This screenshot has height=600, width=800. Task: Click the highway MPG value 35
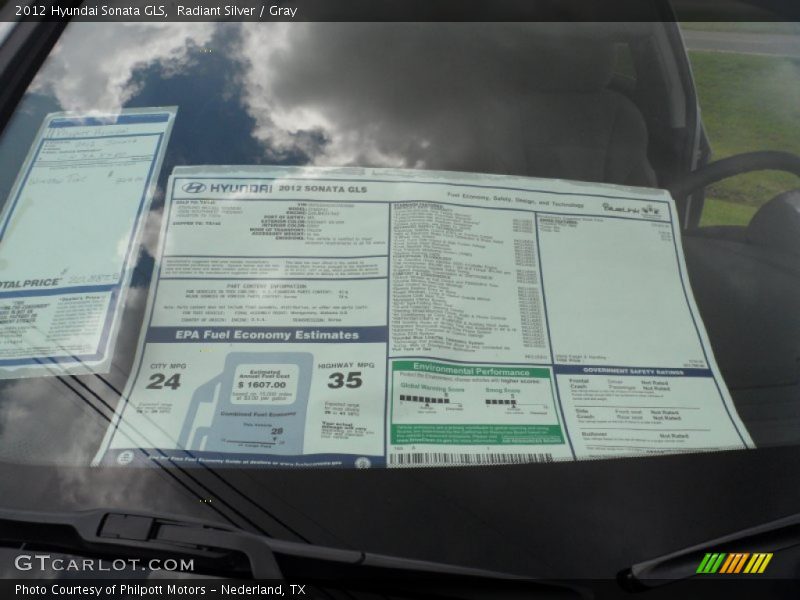click(x=345, y=380)
